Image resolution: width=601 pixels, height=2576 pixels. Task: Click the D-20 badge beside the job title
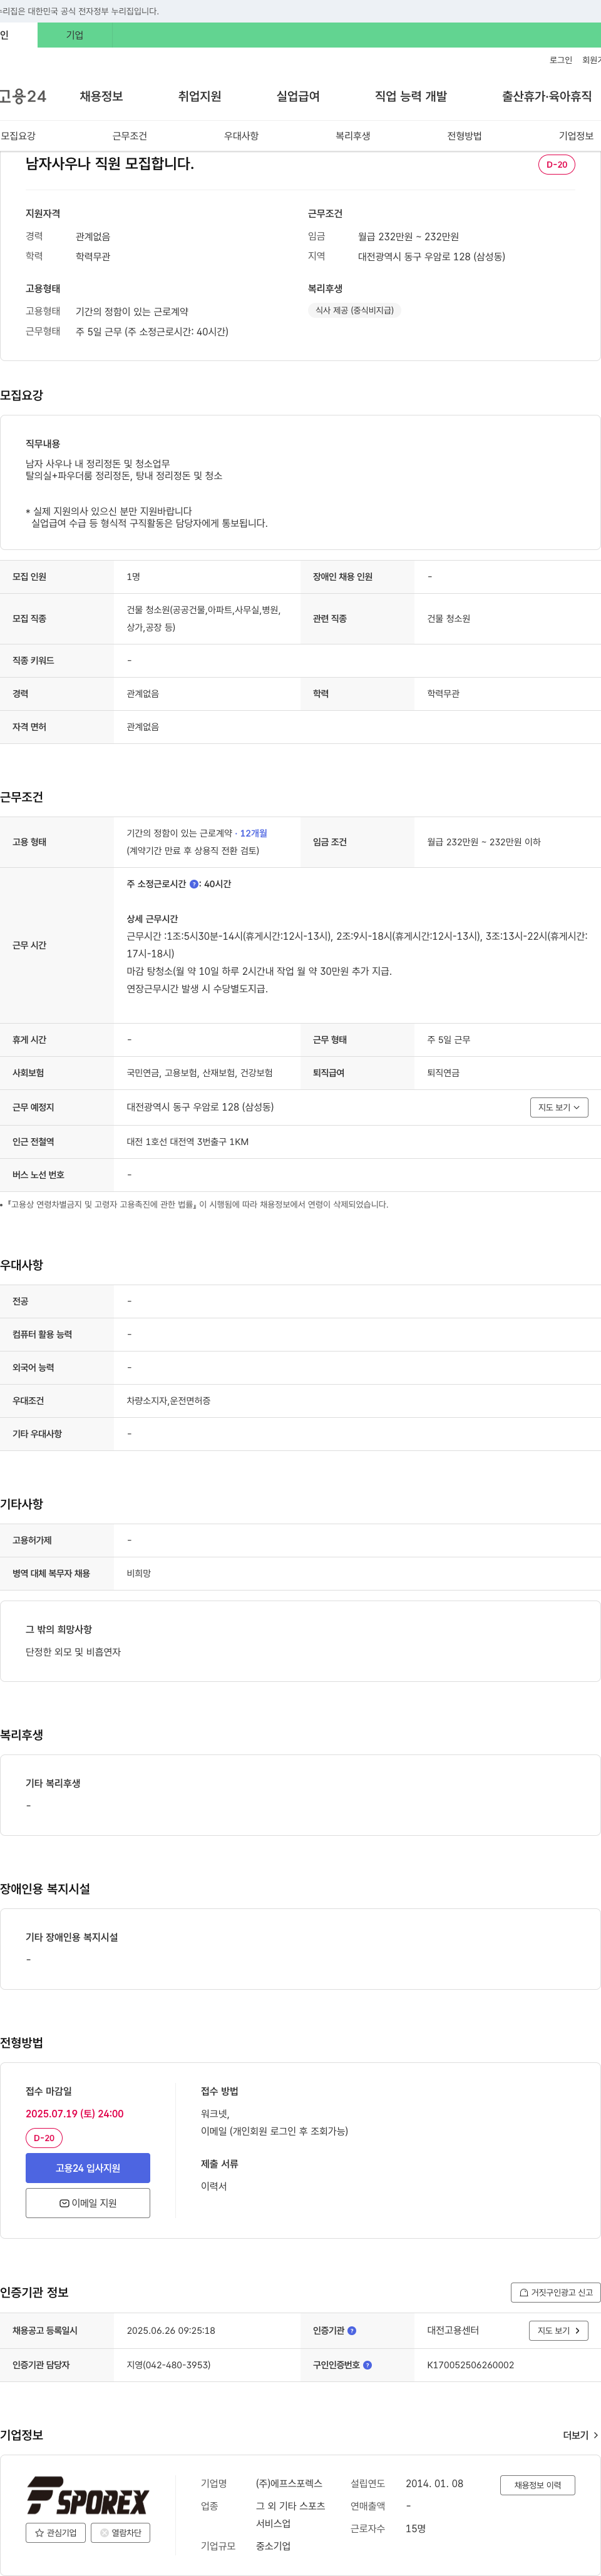556,165
